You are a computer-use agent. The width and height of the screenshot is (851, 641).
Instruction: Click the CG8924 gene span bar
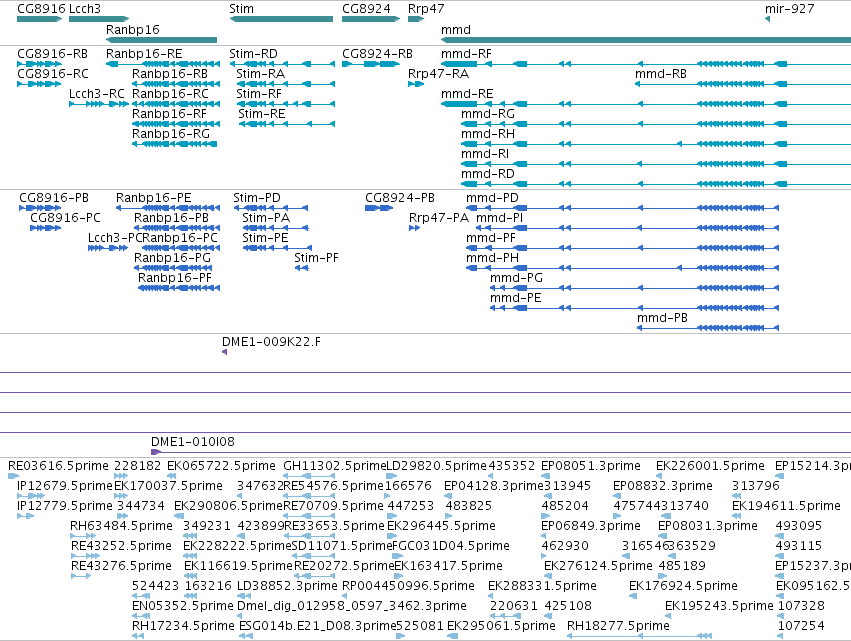(x=371, y=19)
